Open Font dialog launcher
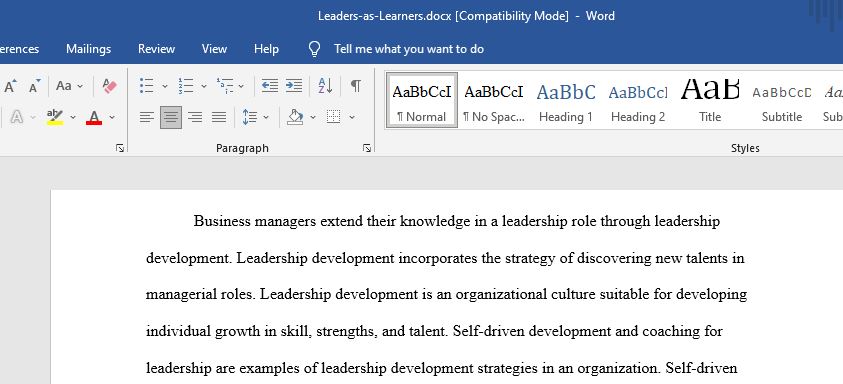The height and width of the screenshot is (384, 843). 120,148
